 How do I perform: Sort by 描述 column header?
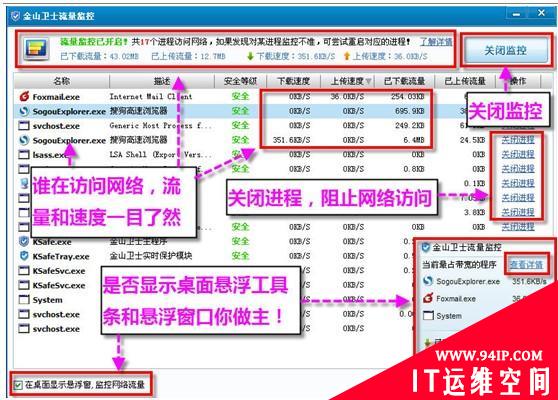coord(162,81)
